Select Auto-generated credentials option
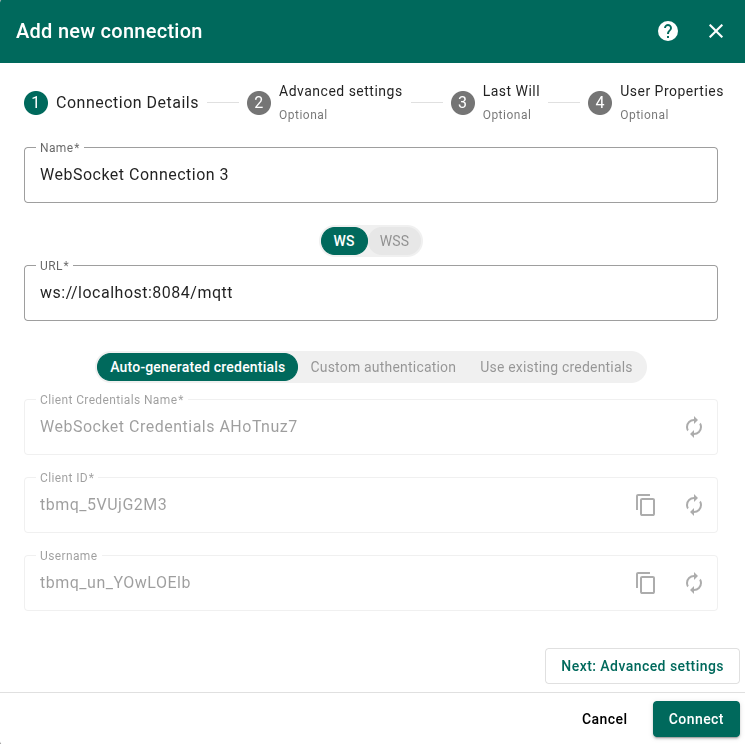The height and width of the screenshot is (744, 745). 197,367
